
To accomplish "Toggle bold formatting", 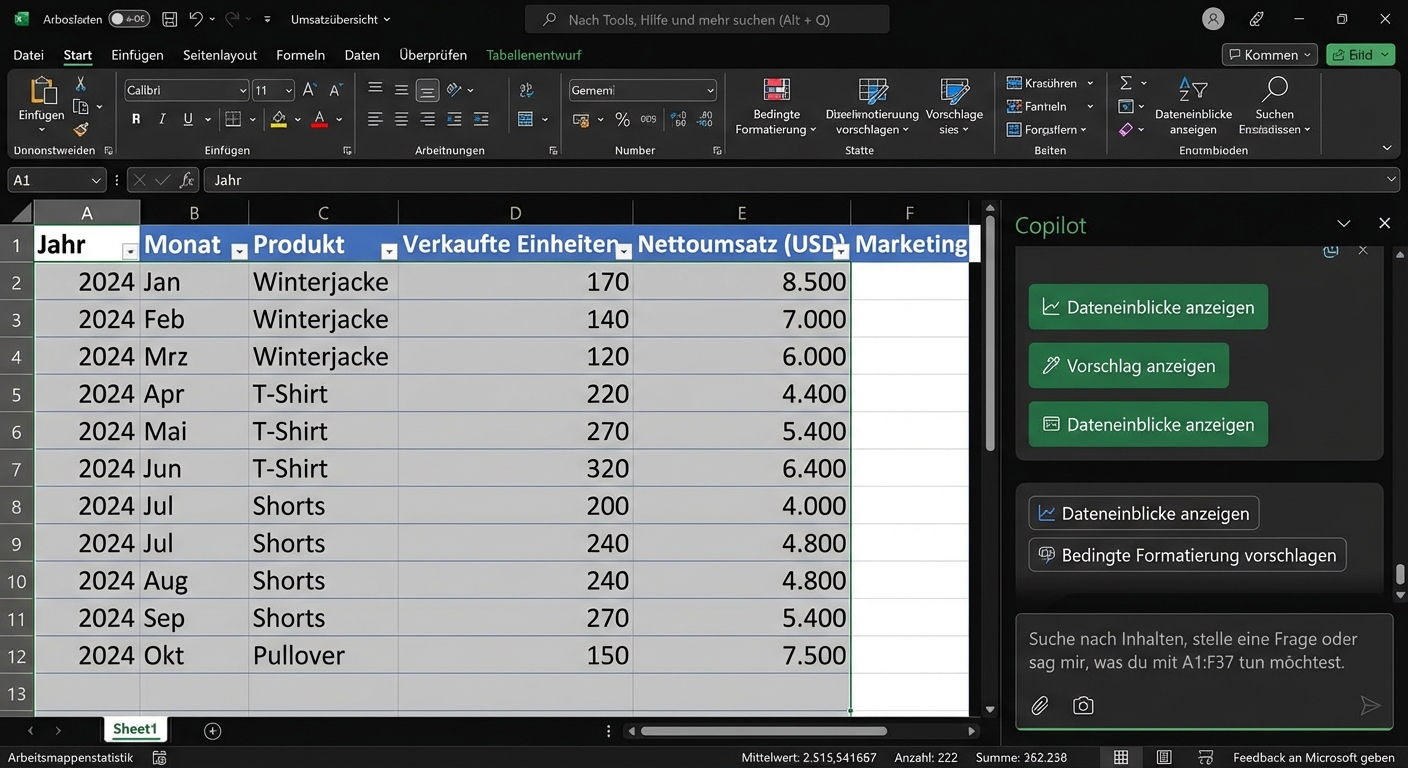I will (x=136, y=120).
